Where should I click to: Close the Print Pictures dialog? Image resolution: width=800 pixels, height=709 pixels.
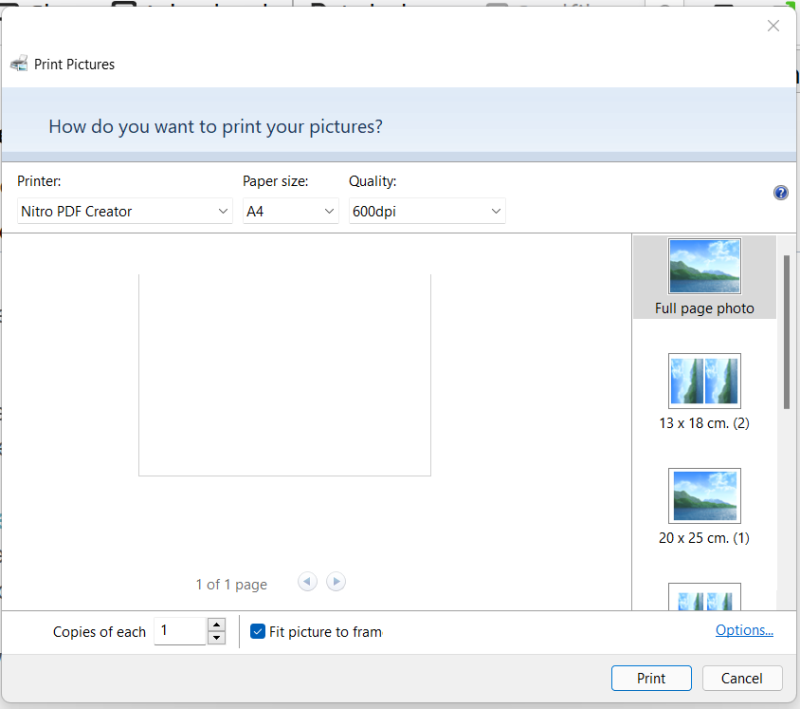pos(773,26)
